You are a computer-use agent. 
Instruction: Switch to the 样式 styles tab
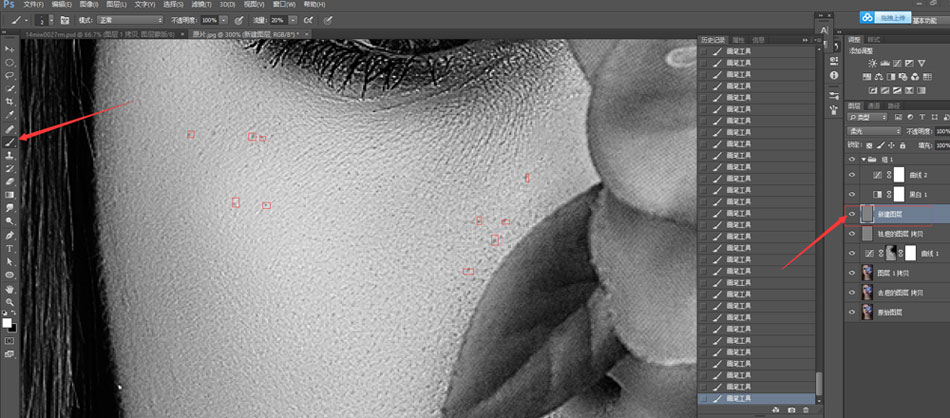pyautogui.click(x=874, y=39)
